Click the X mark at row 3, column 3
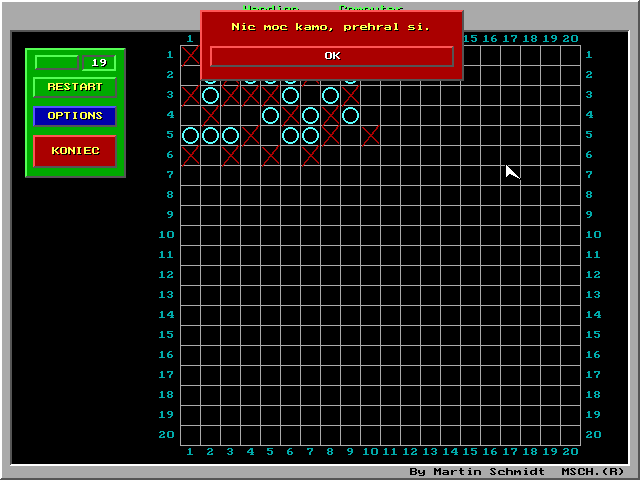Screen dimensions: 640x480 [230, 96]
